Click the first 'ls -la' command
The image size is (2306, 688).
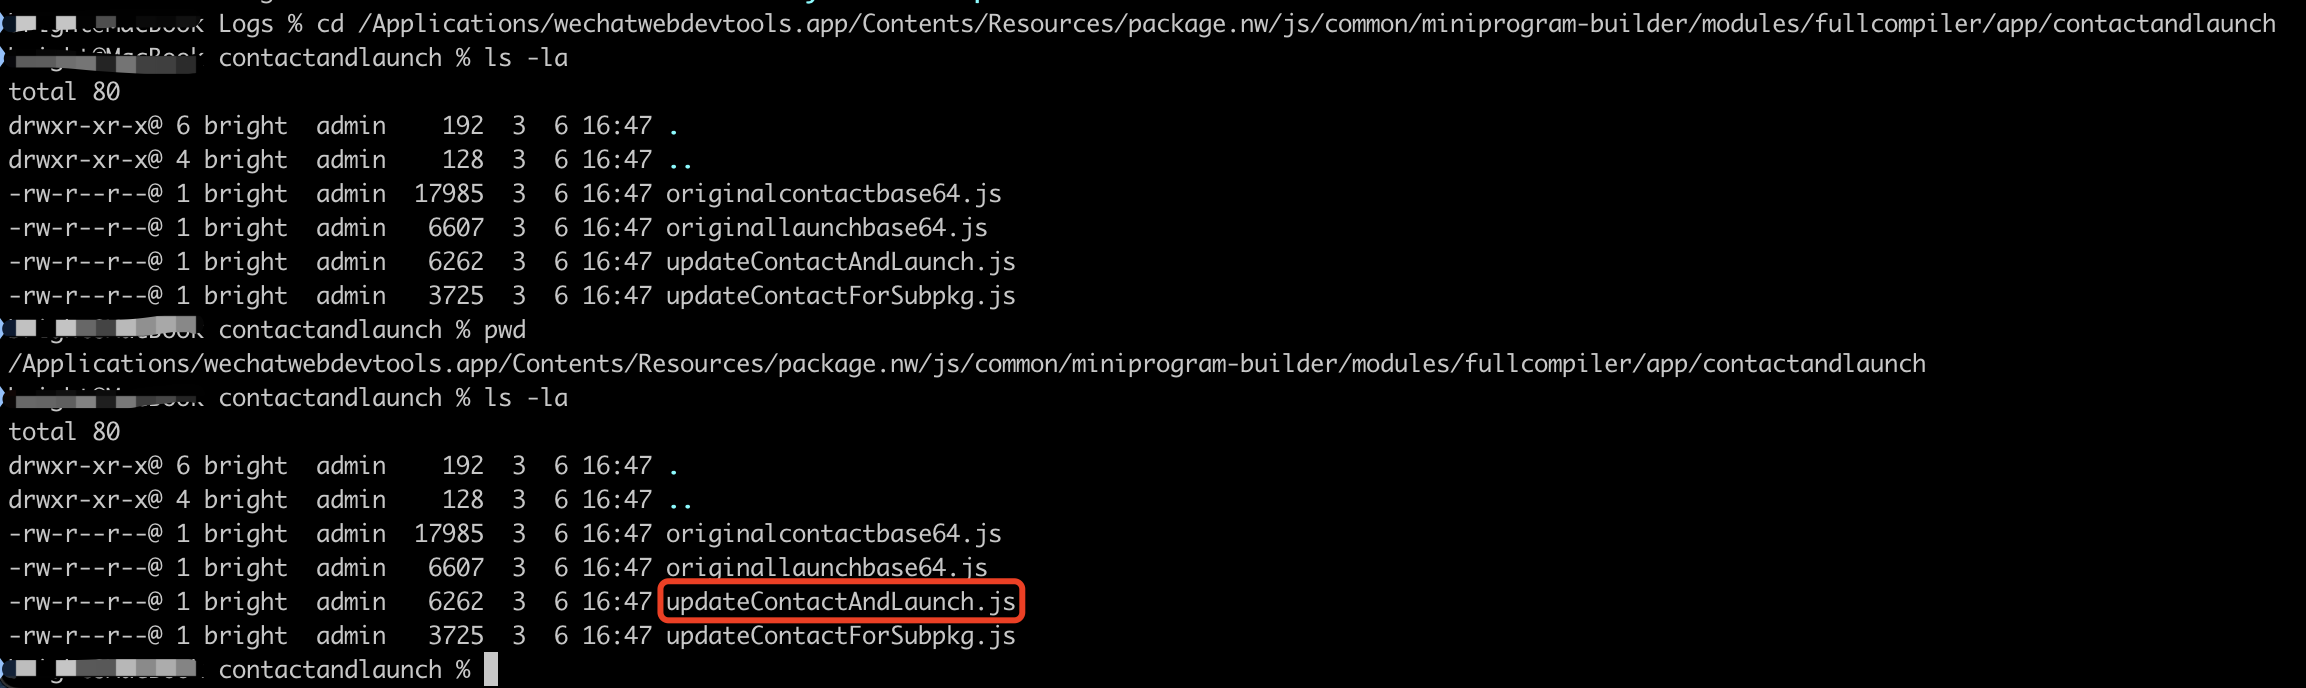(x=526, y=58)
